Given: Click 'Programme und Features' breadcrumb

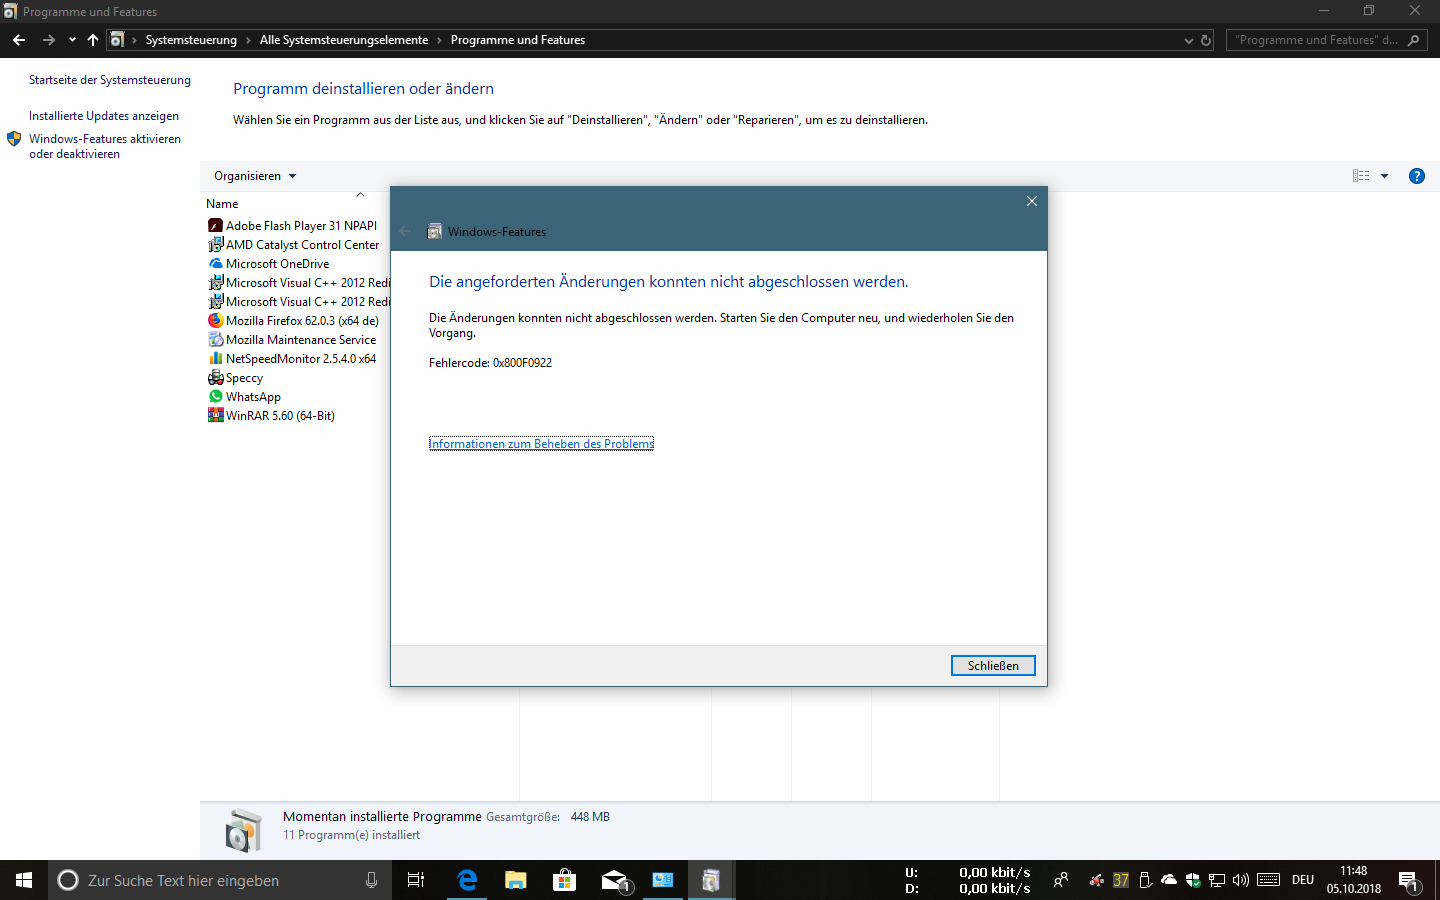Looking at the screenshot, I should (x=518, y=40).
